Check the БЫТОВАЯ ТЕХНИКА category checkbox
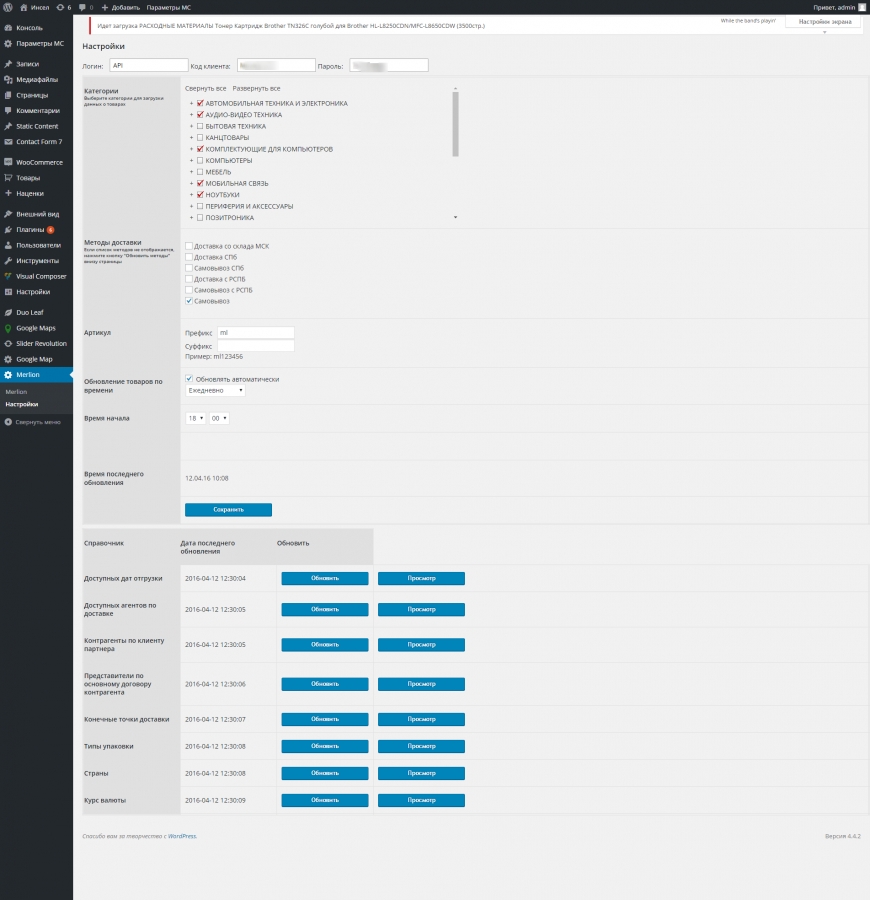Screen dimensions: 870x900 200,127
